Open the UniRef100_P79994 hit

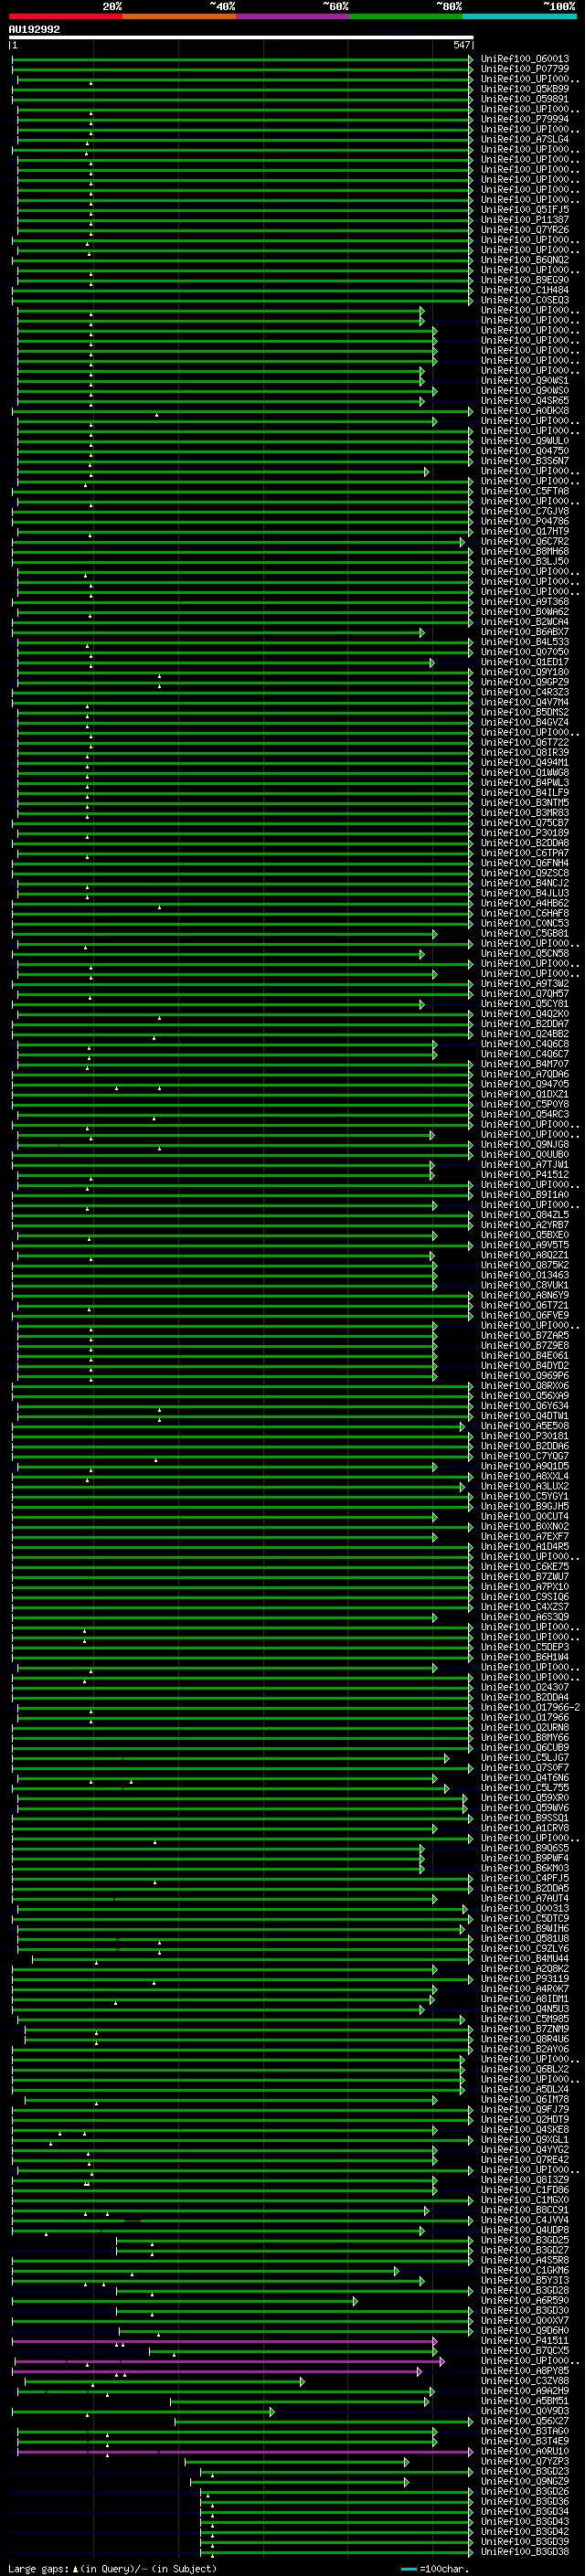tap(525, 119)
